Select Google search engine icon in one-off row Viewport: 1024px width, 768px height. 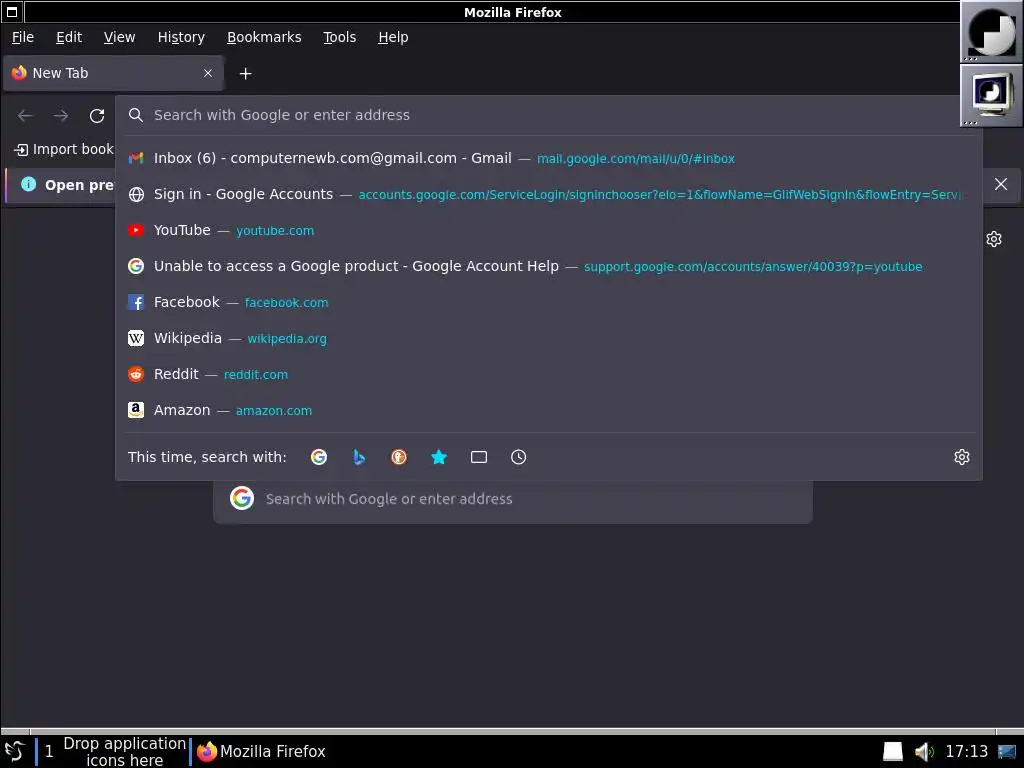tap(319, 457)
